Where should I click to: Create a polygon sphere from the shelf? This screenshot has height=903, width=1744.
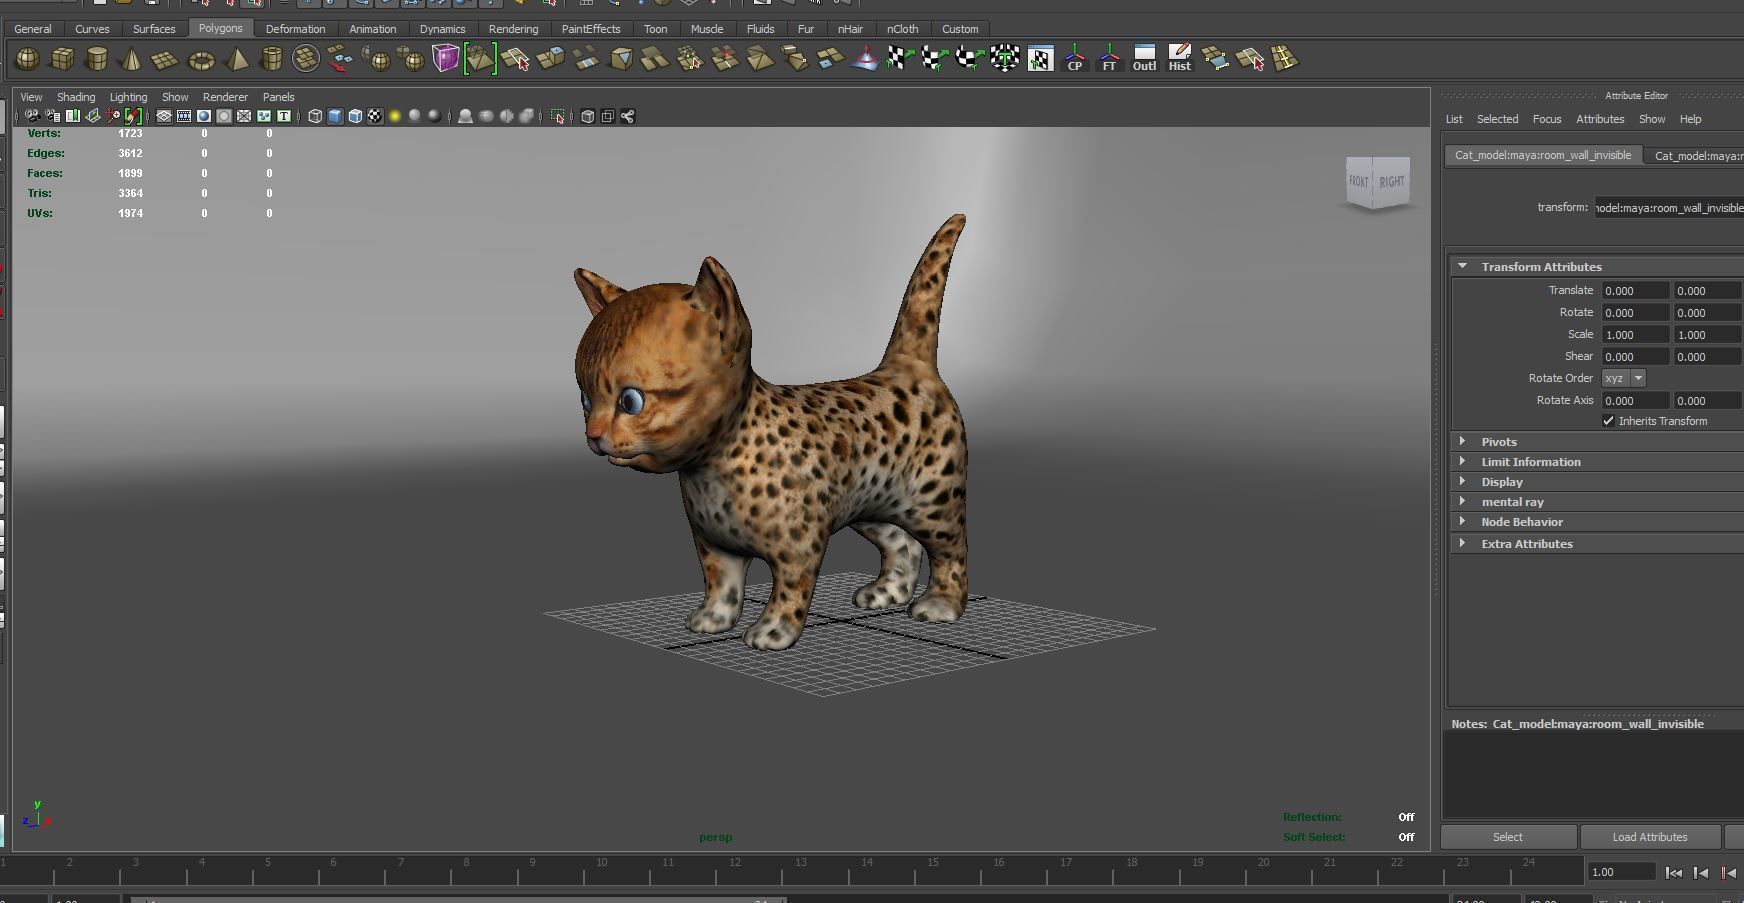coord(27,59)
